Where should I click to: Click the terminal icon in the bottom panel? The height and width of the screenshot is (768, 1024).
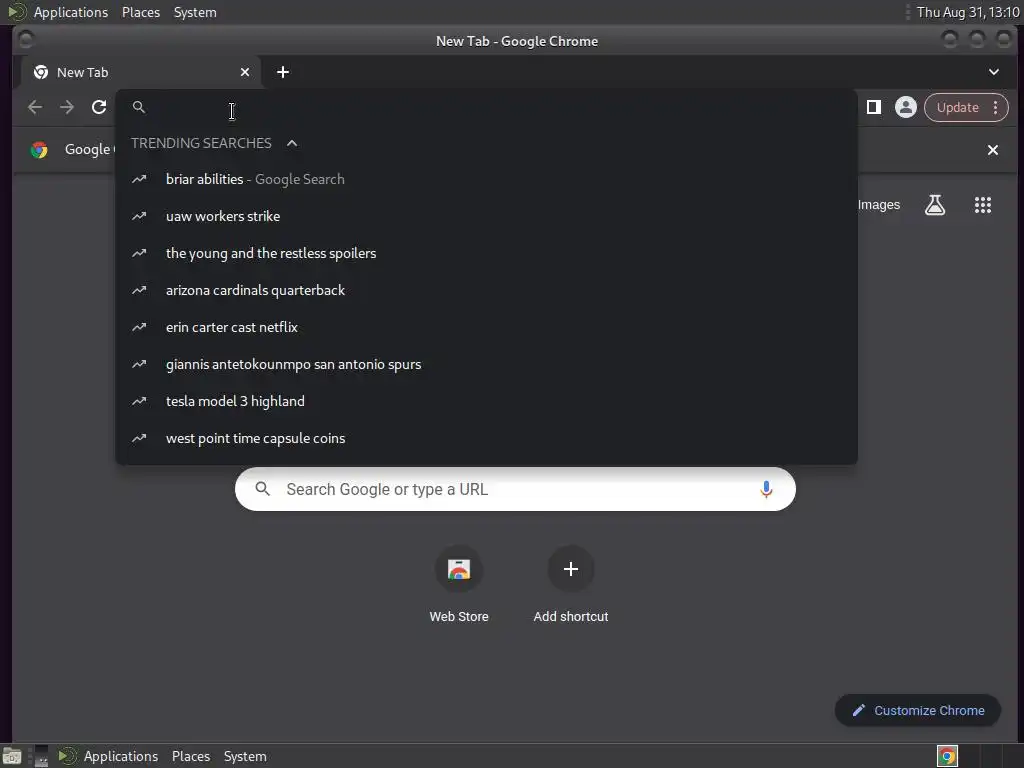(x=41, y=756)
